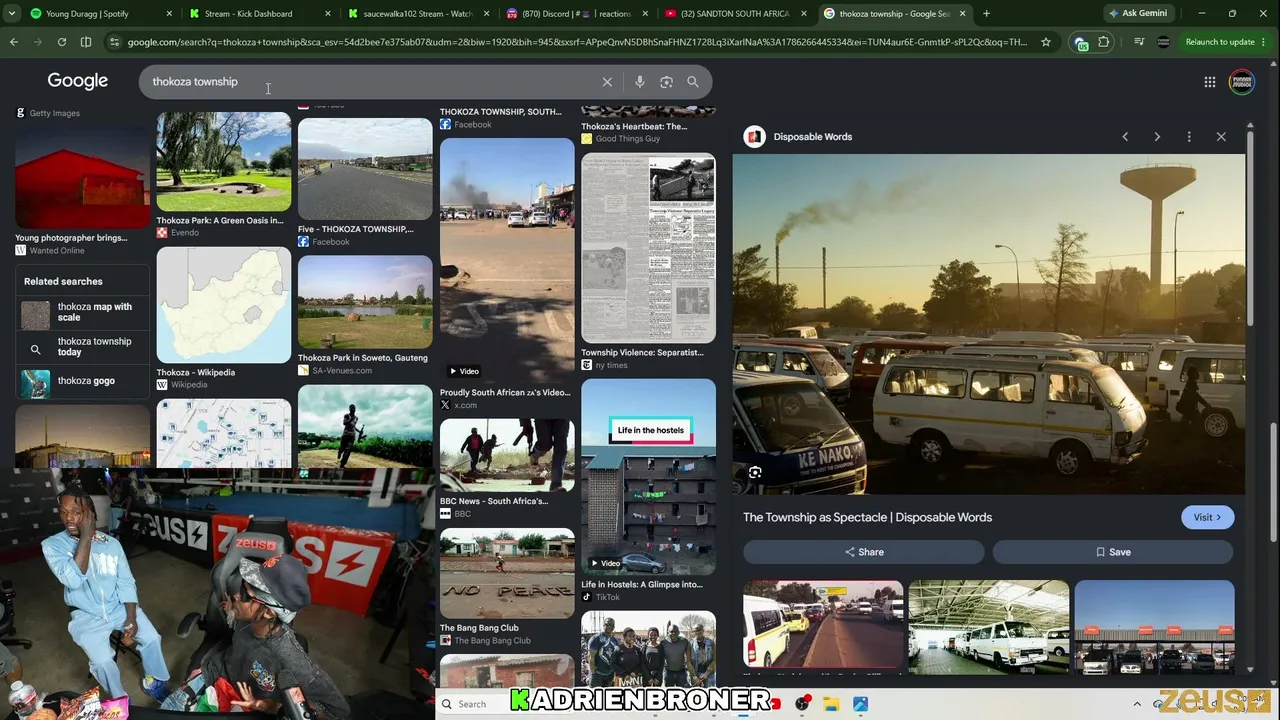
Task: Open media controls in Chrome toolbar
Action: (1139, 42)
